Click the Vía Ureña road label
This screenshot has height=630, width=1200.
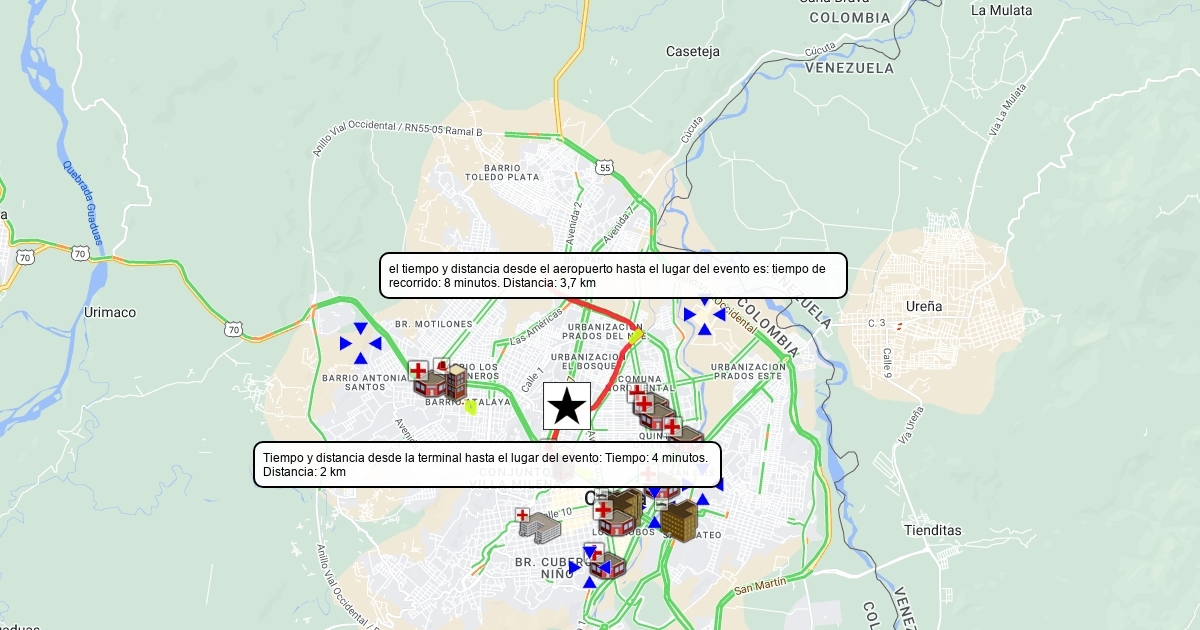(x=910, y=427)
